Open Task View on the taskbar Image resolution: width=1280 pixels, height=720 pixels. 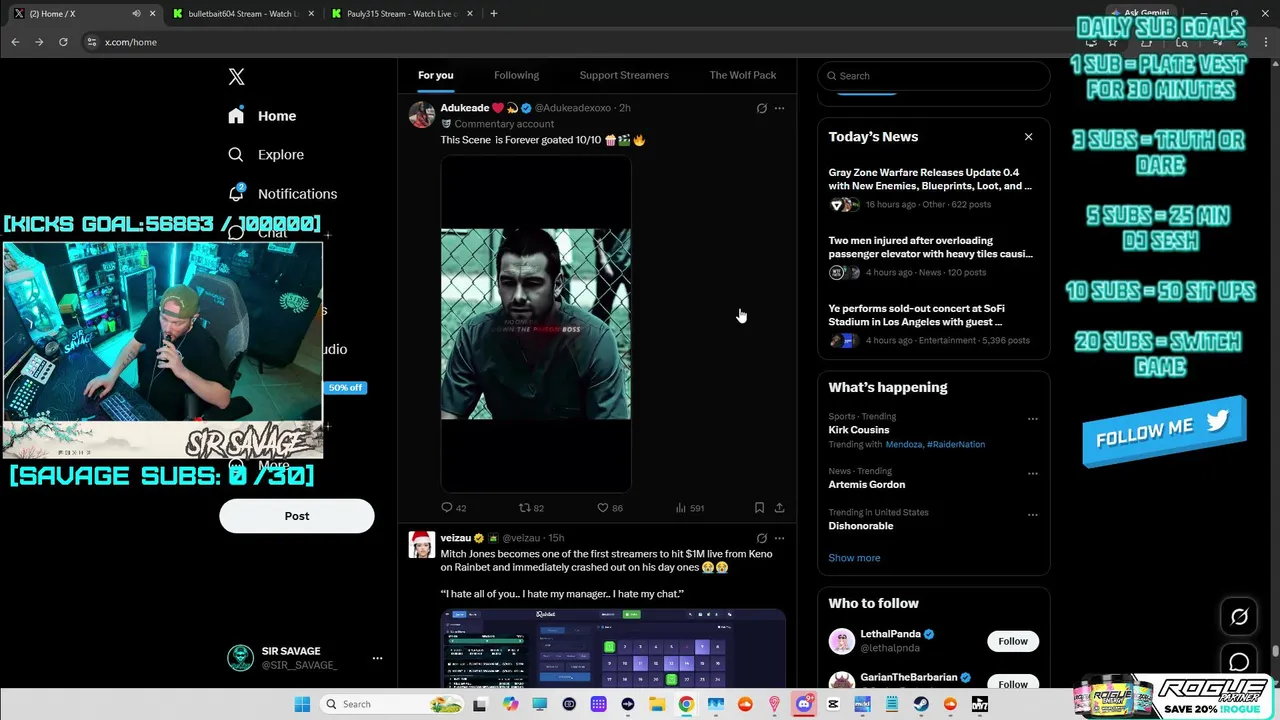point(480,704)
